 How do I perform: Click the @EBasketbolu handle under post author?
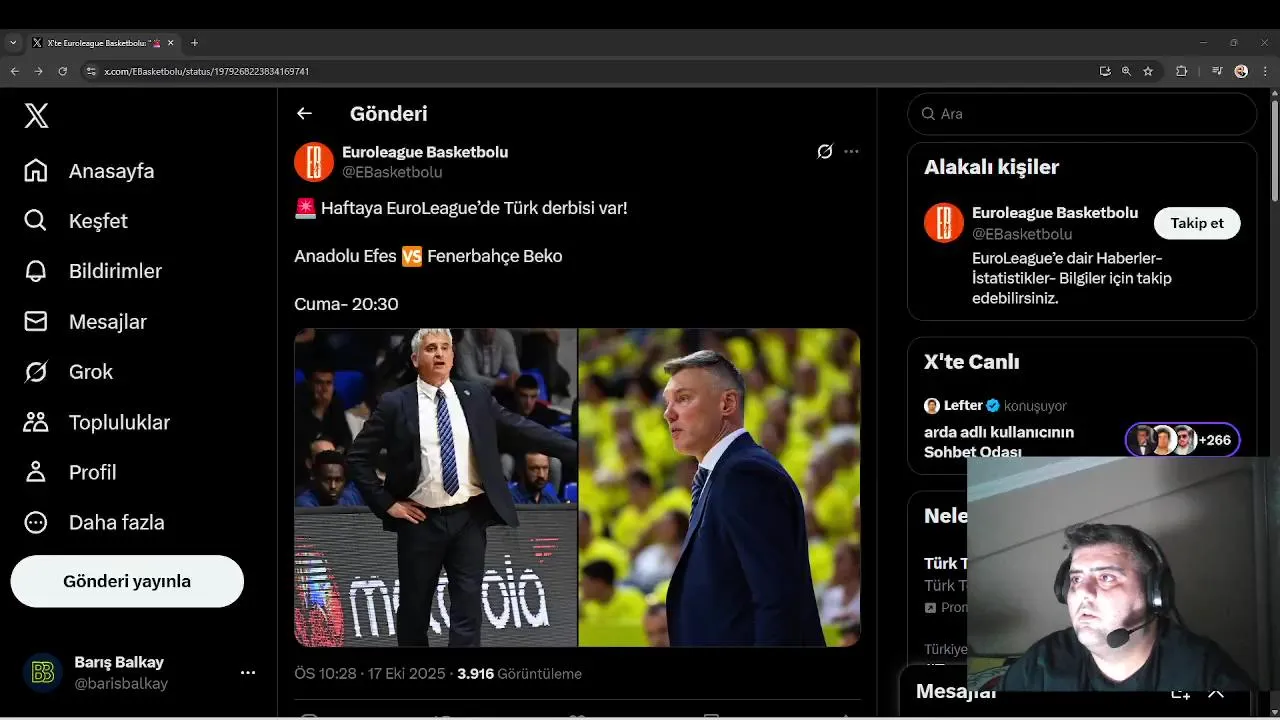[392, 172]
